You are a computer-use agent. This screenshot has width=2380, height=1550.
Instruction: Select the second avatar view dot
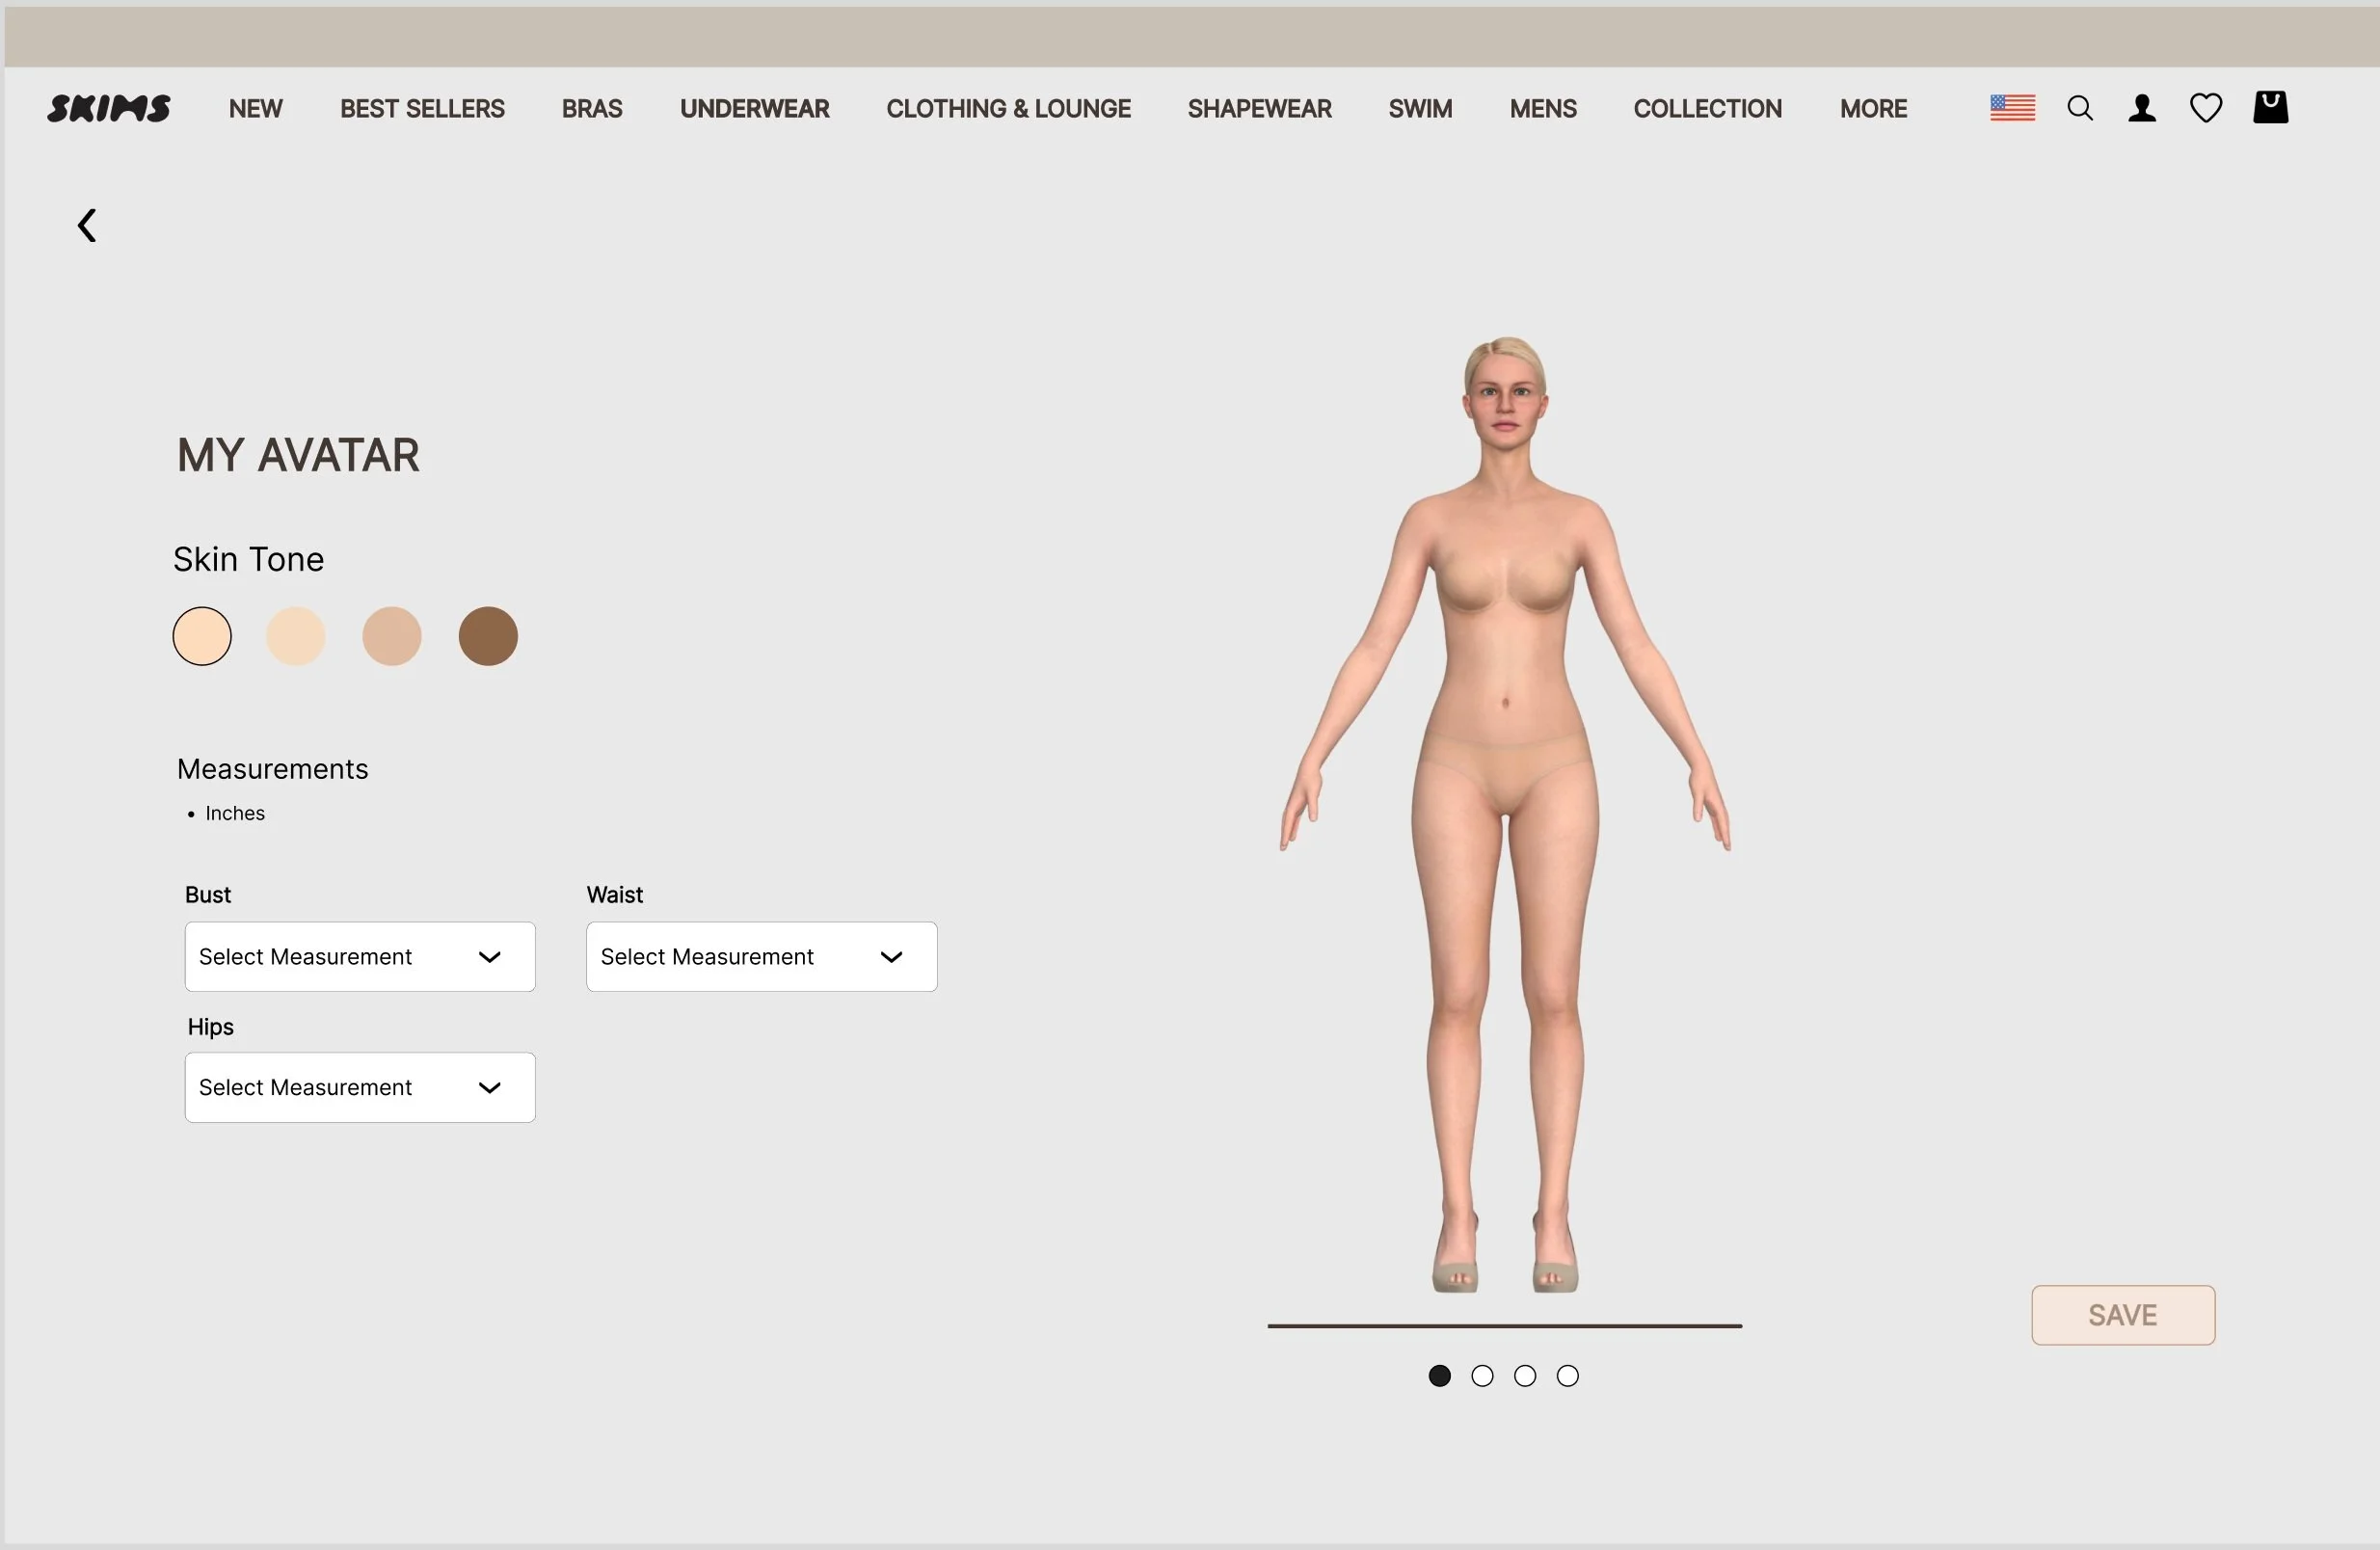(1482, 1376)
